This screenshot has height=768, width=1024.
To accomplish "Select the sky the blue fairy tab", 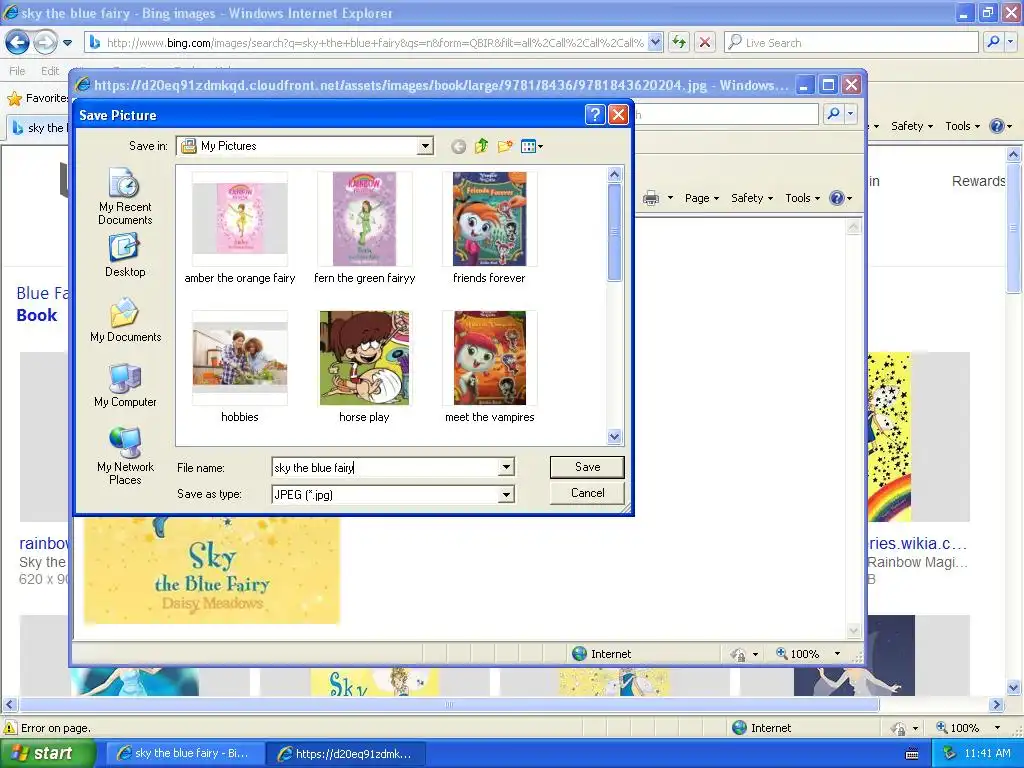I will [40, 127].
